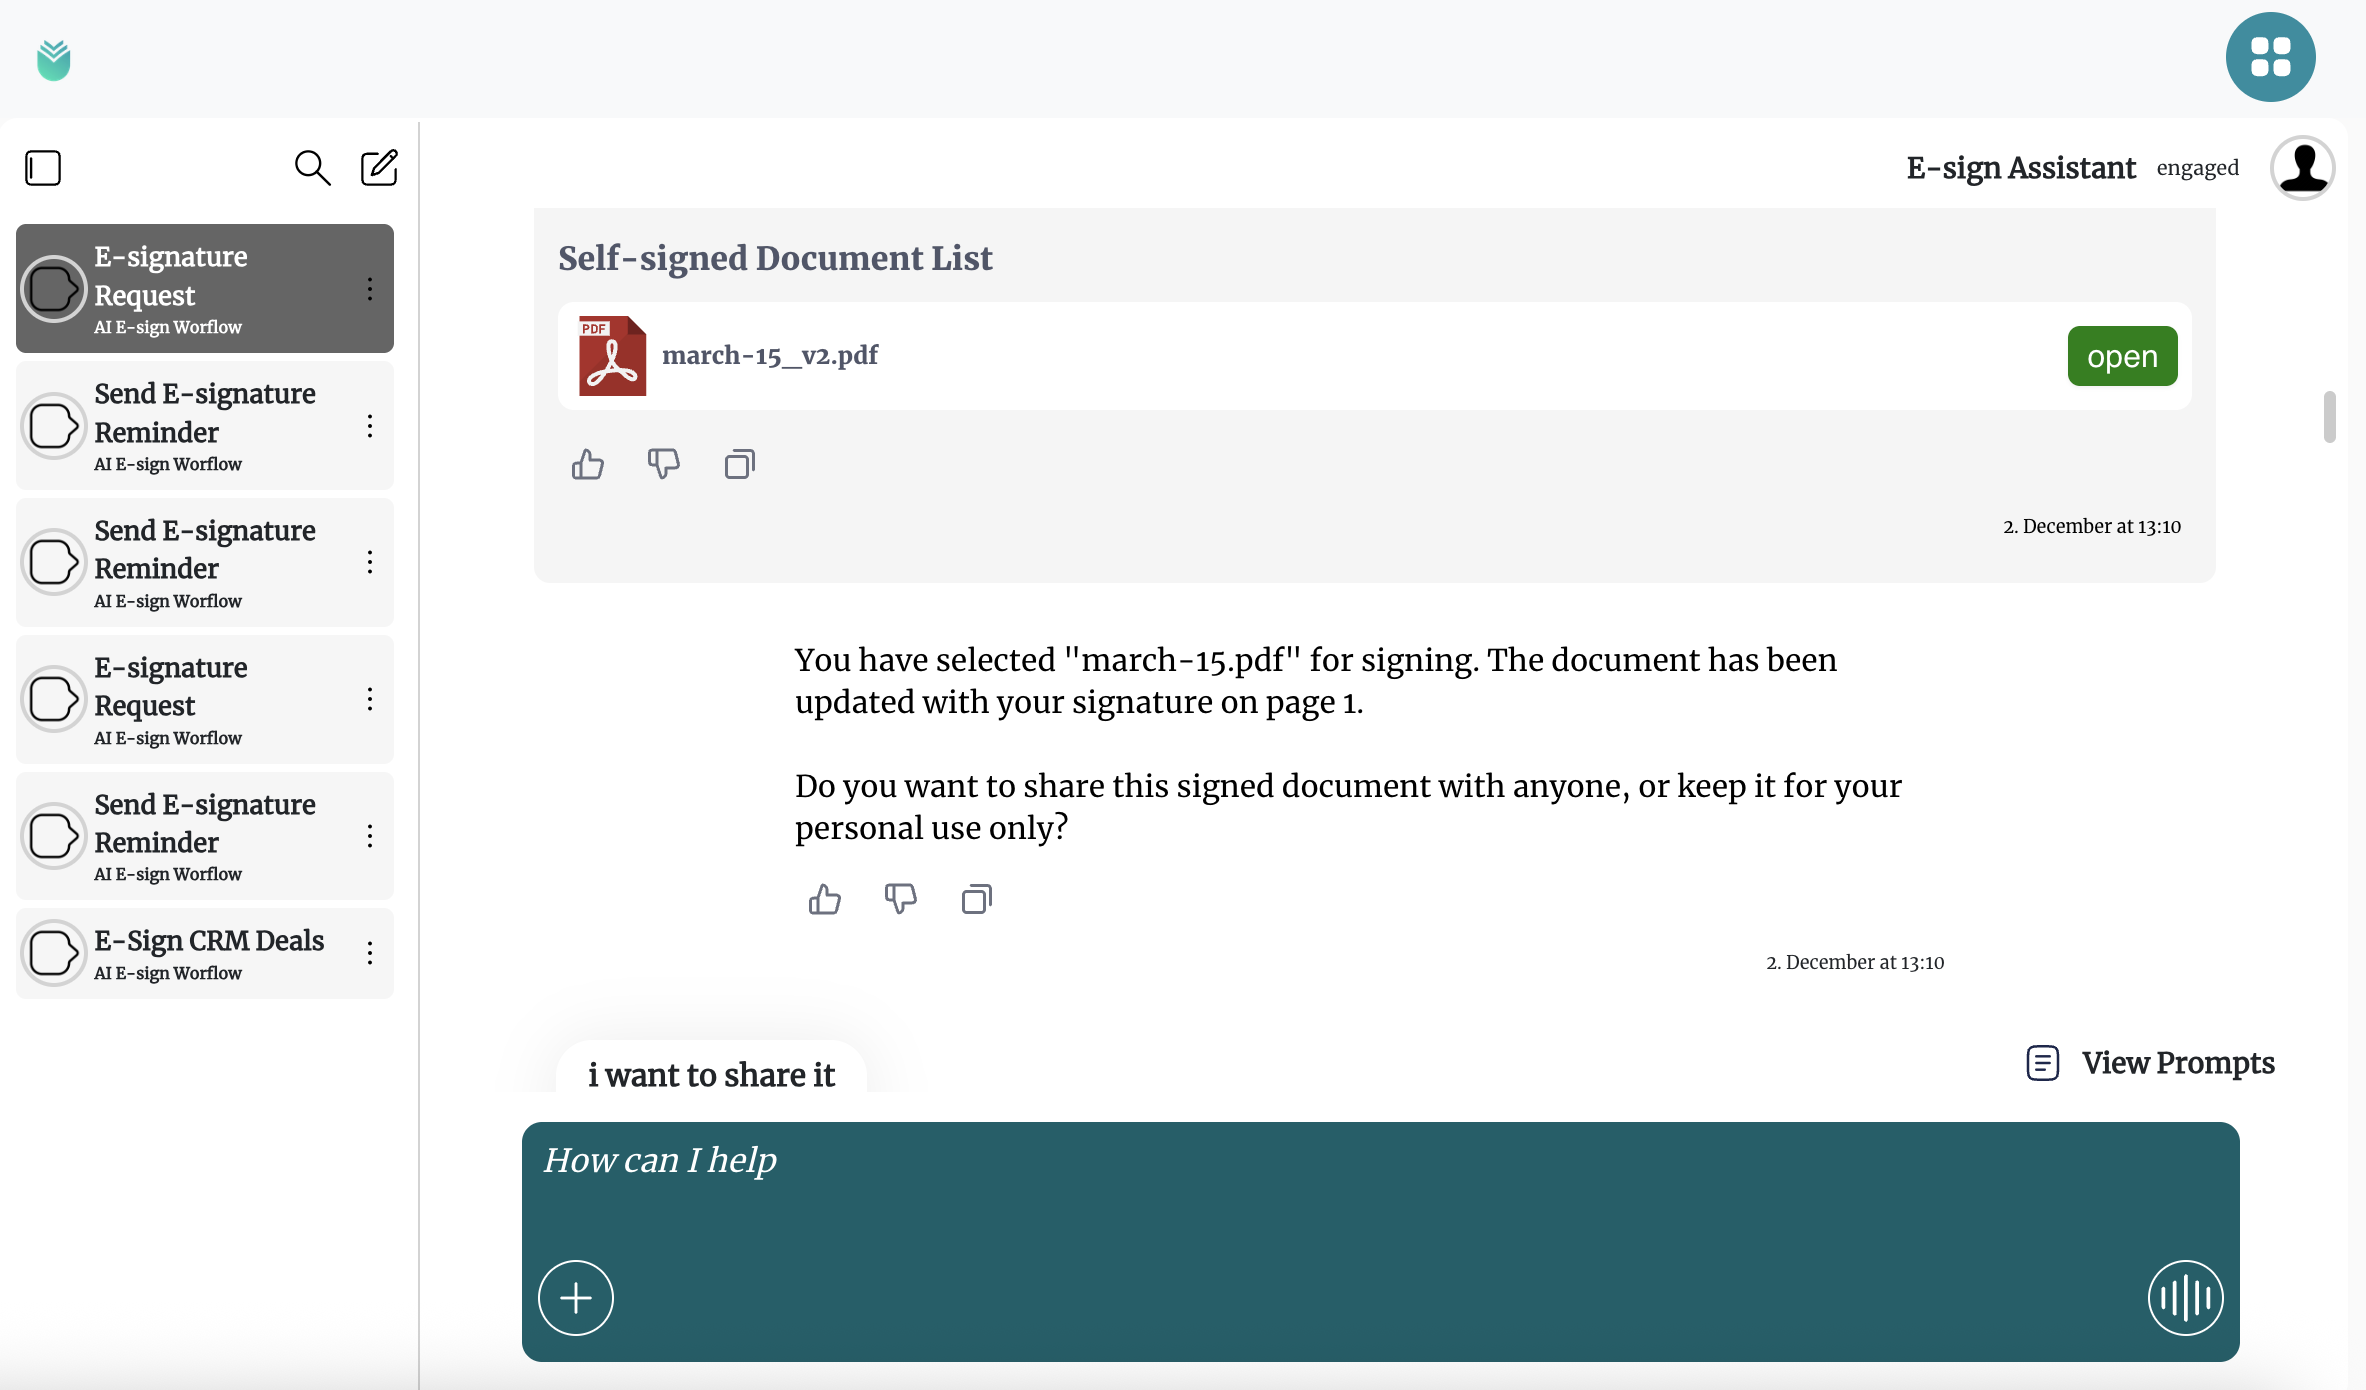The width and height of the screenshot is (2366, 1390).
Task: Click thumbs down under Self-signed Document List
Action: [664, 464]
